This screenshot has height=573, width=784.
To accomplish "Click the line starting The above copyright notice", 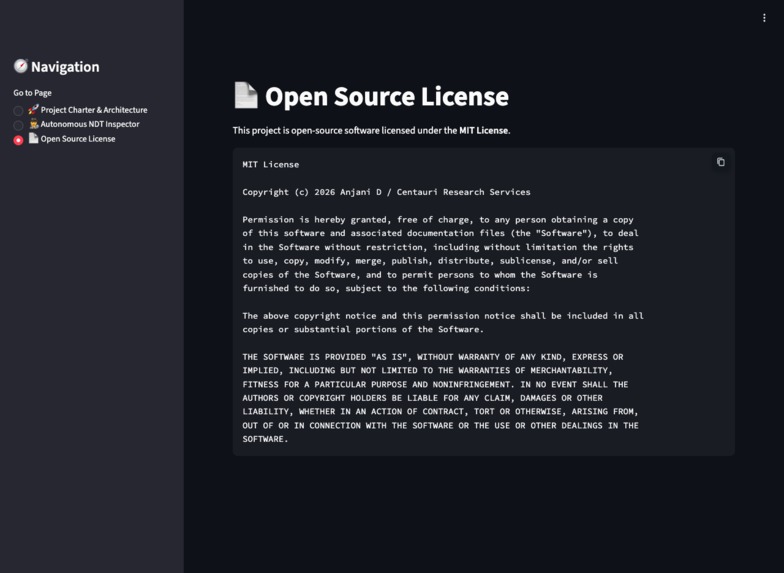I will 443,316.
